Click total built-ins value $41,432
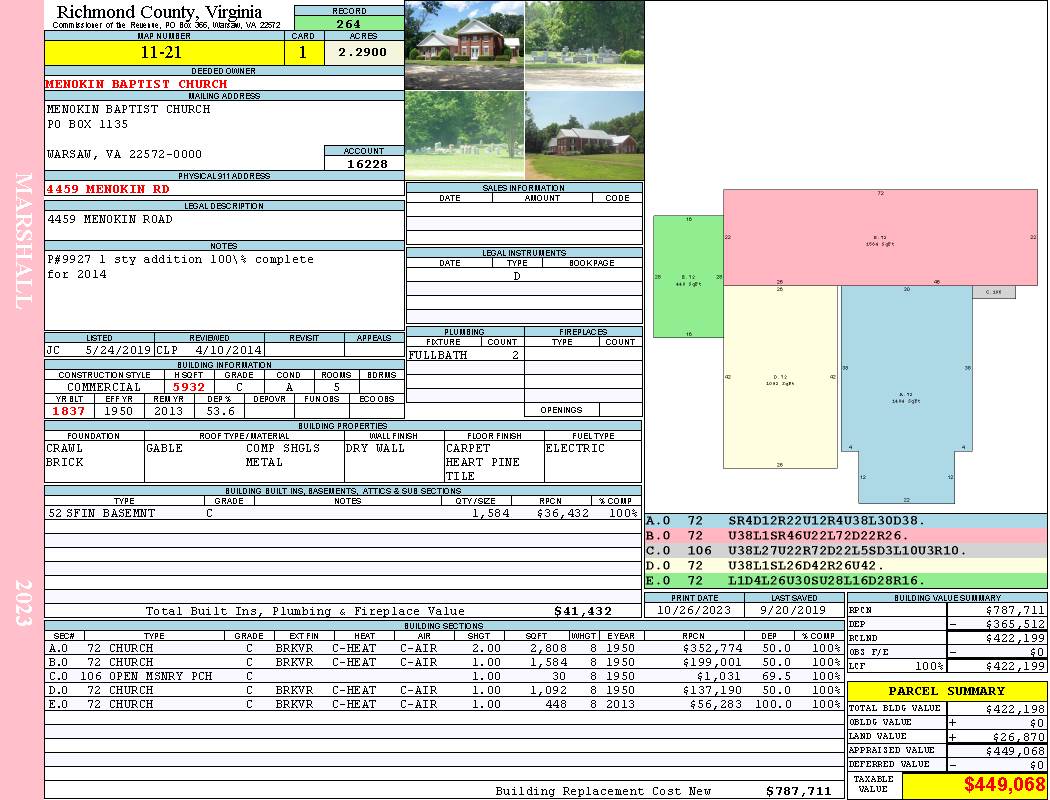The width and height of the screenshot is (1050, 800). point(583,611)
